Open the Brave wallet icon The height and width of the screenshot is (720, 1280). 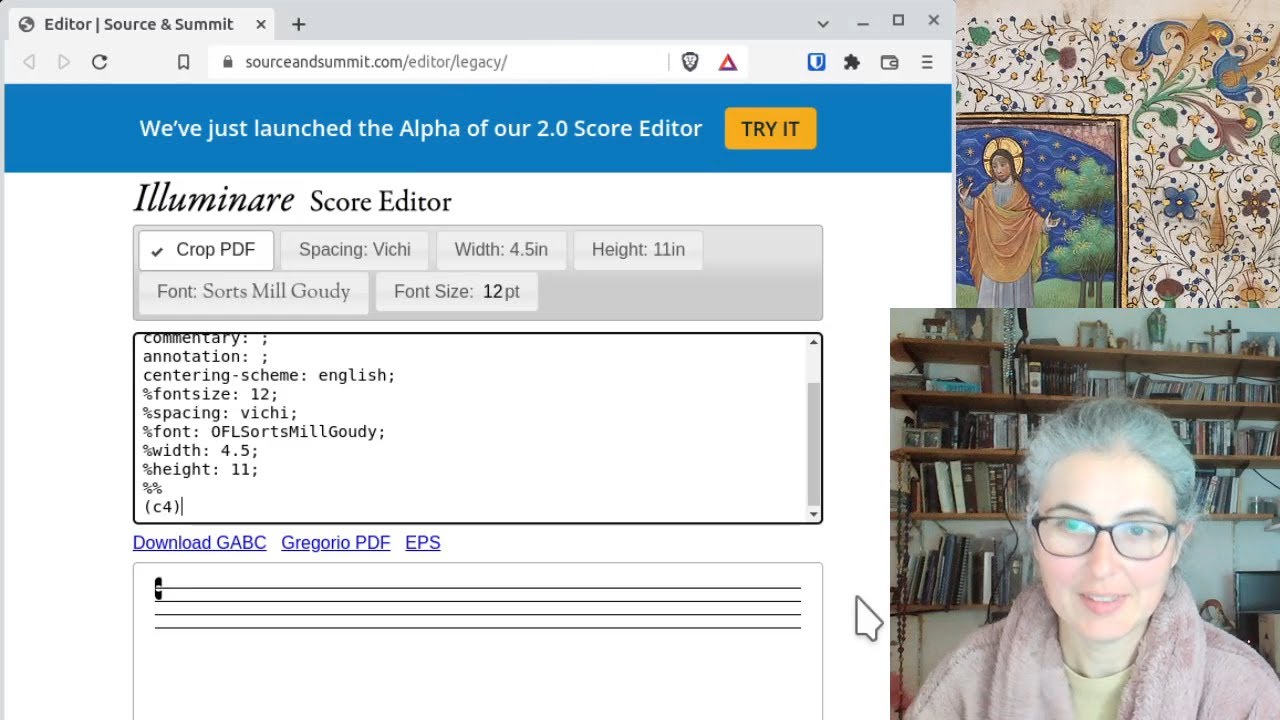(889, 62)
